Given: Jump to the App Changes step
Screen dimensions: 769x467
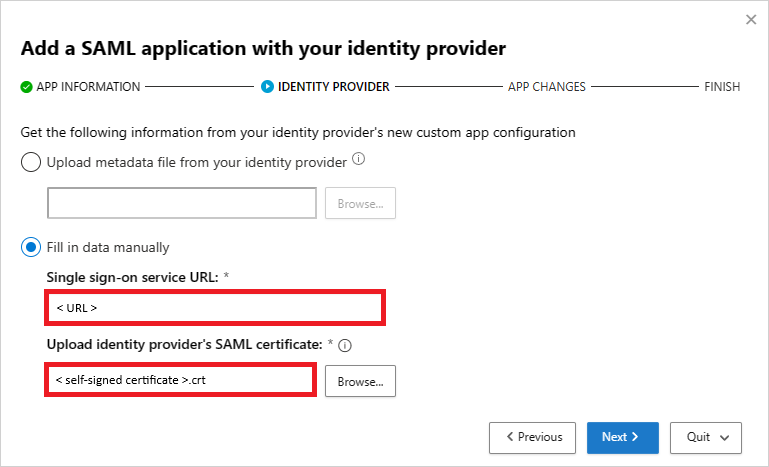Looking at the screenshot, I should click(546, 87).
